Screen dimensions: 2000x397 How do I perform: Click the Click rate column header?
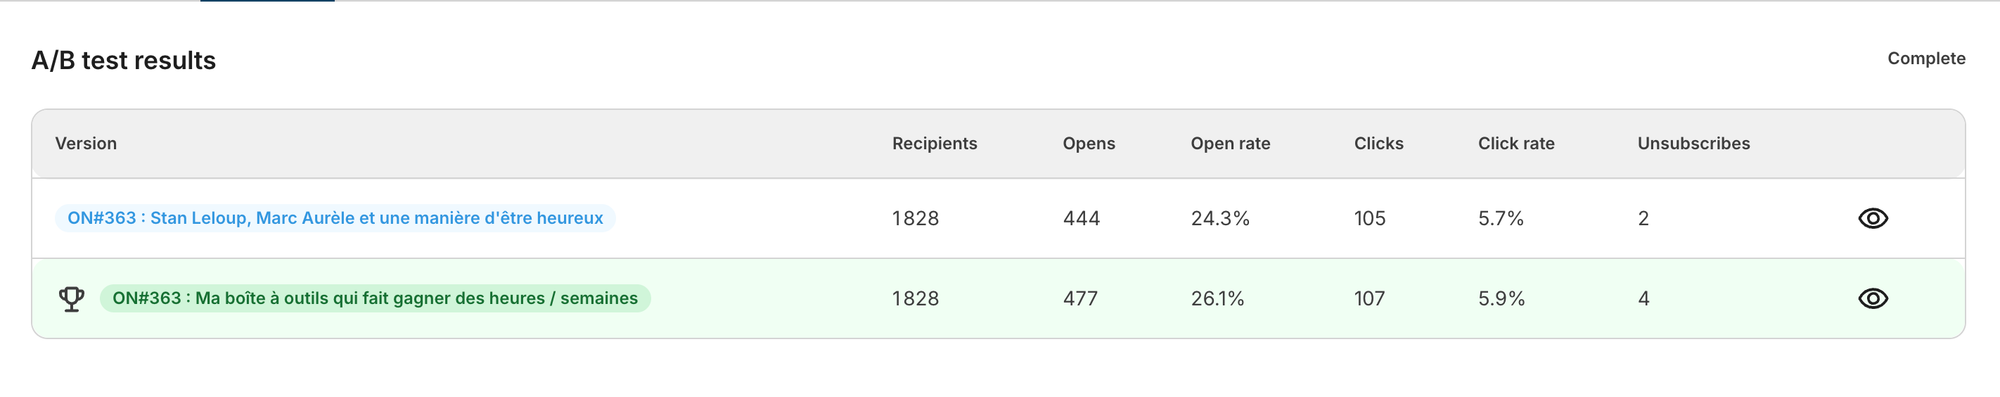[x=1516, y=143]
